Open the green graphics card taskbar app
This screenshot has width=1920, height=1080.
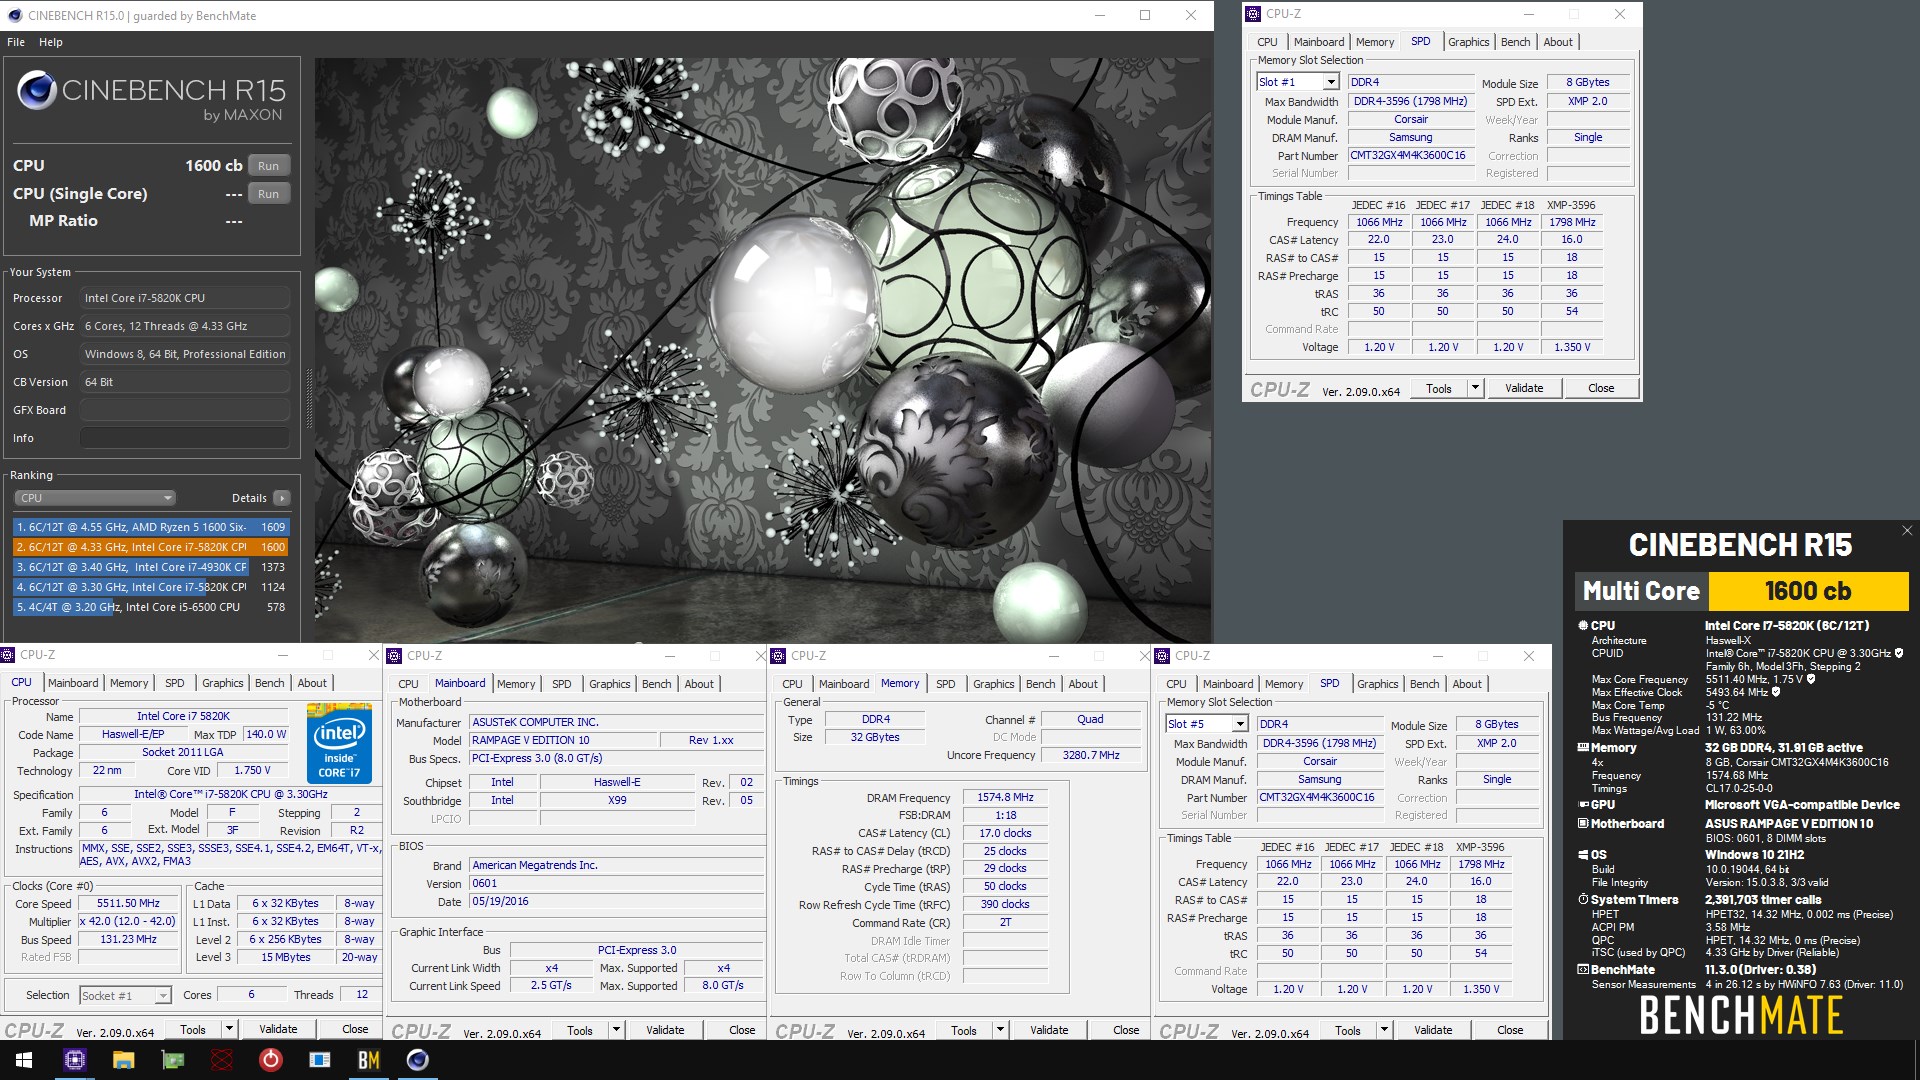point(173,1060)
